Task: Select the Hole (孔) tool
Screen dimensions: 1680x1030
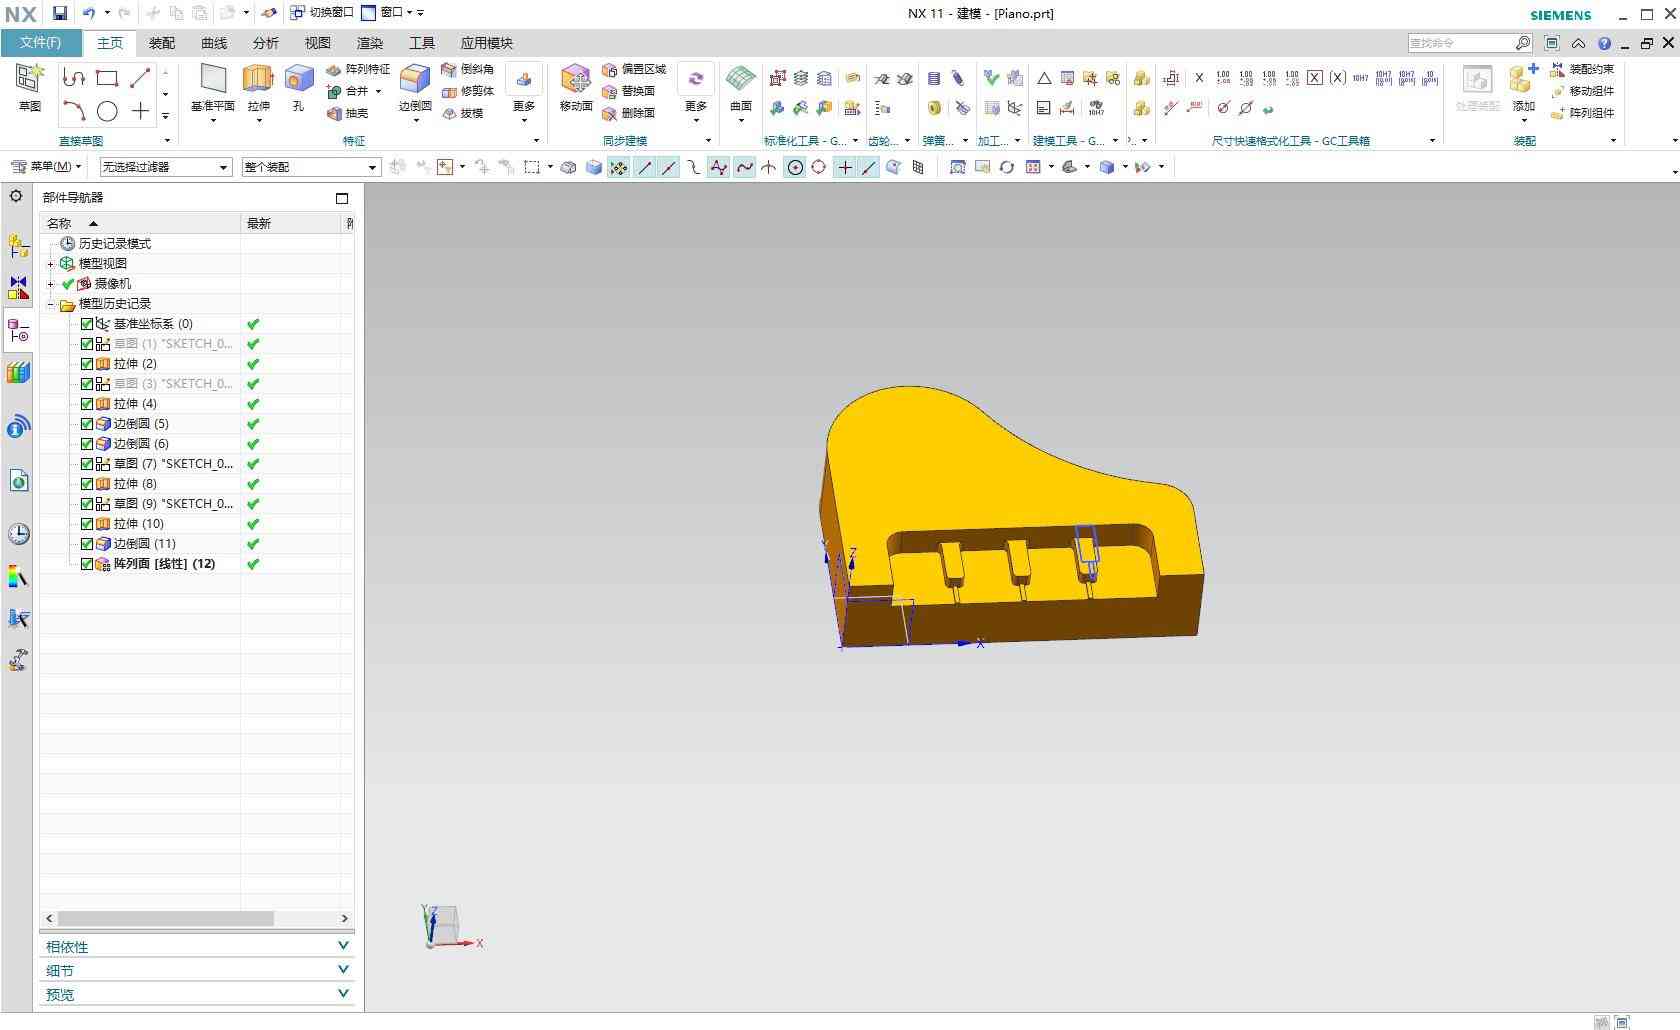Action: (x=298, y=88)
